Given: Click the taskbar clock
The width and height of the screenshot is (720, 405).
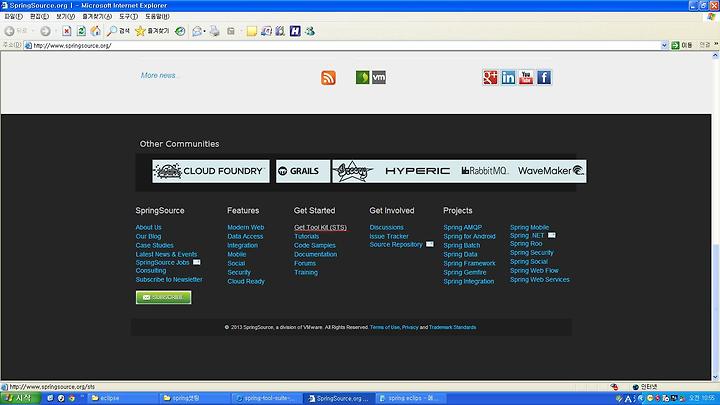Looking at the screenshot, I should tap(701, 398).
